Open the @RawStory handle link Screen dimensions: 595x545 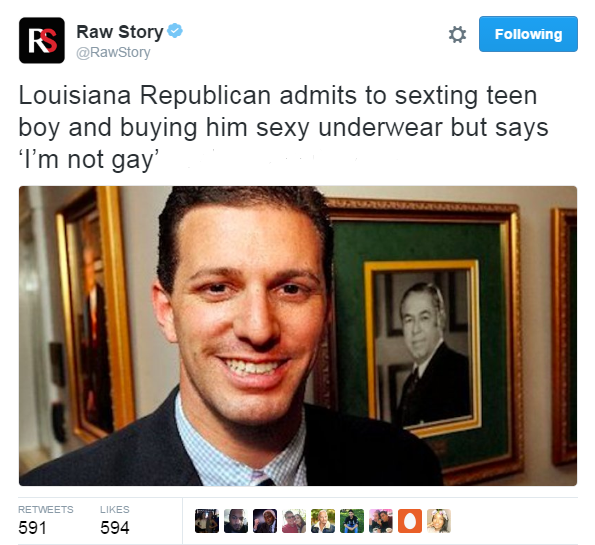(x=113, y=52)
